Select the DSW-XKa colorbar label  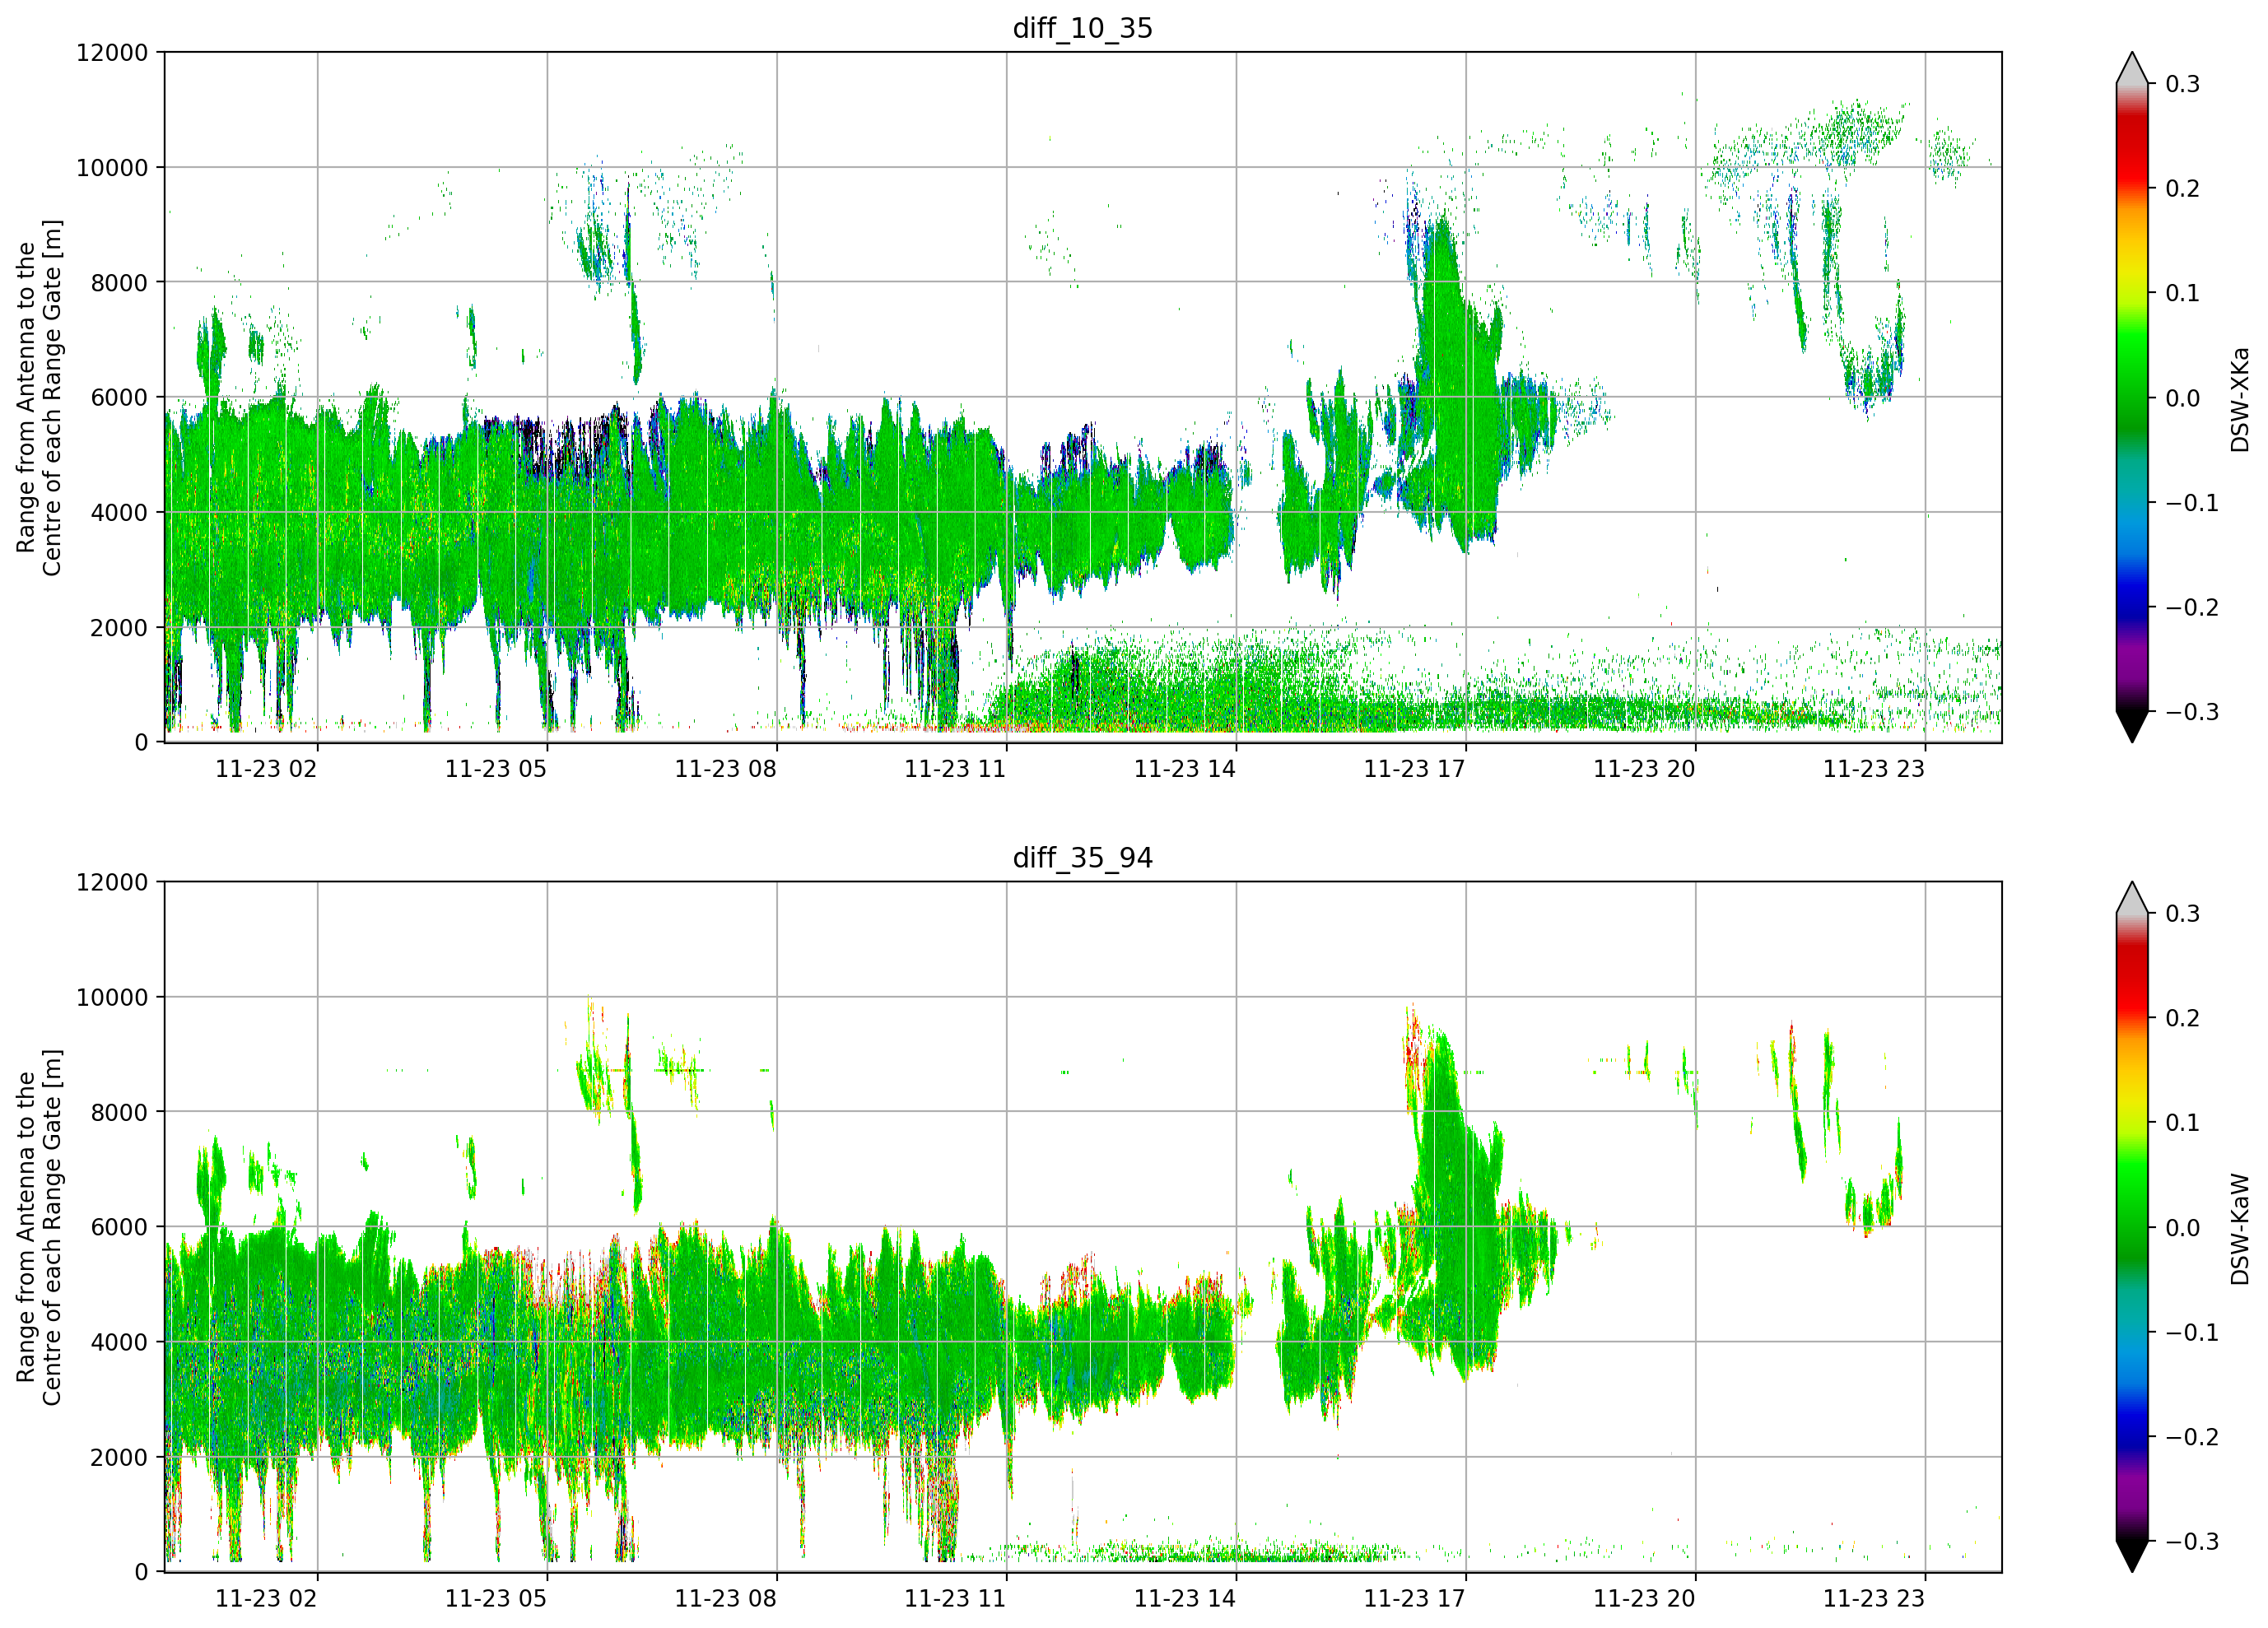point(2239,399)
